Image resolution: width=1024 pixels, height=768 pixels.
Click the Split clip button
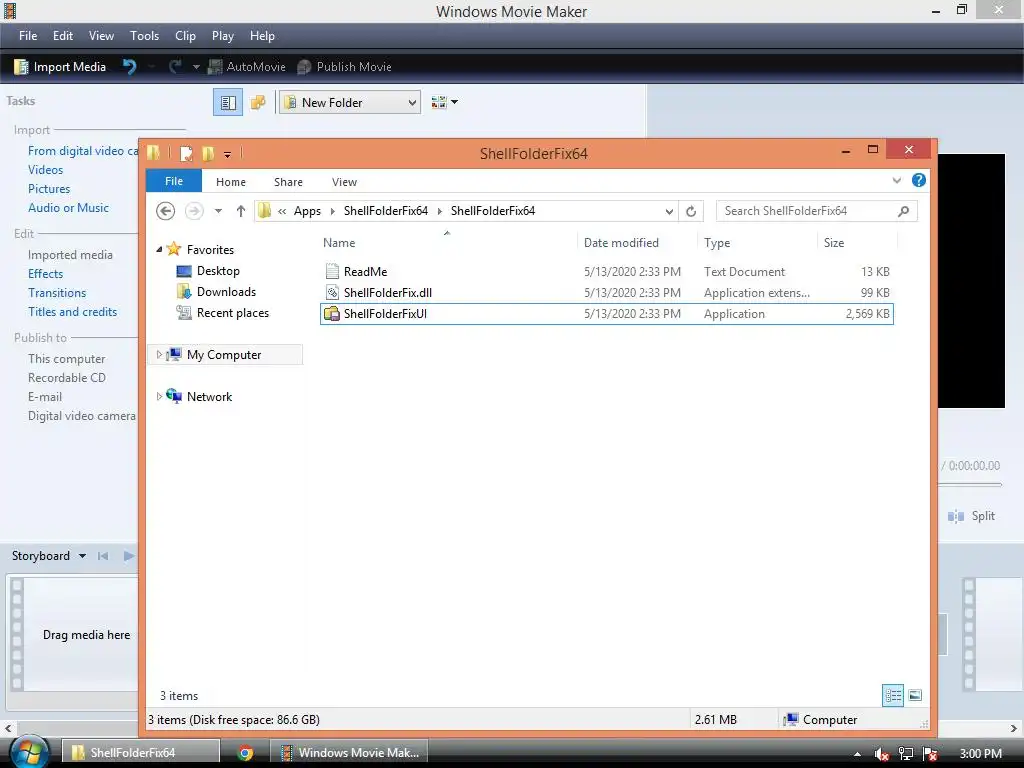(x=971, y=516)
